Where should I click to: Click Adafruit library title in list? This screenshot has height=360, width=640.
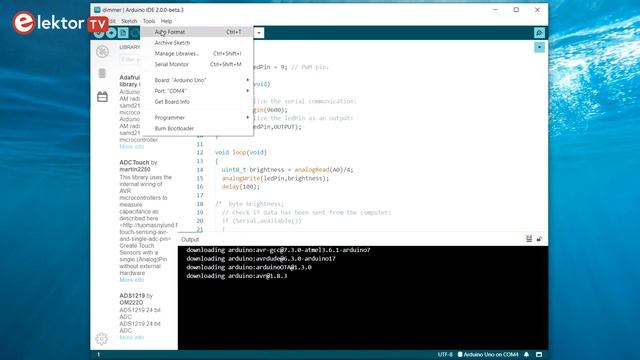point(130,81)
